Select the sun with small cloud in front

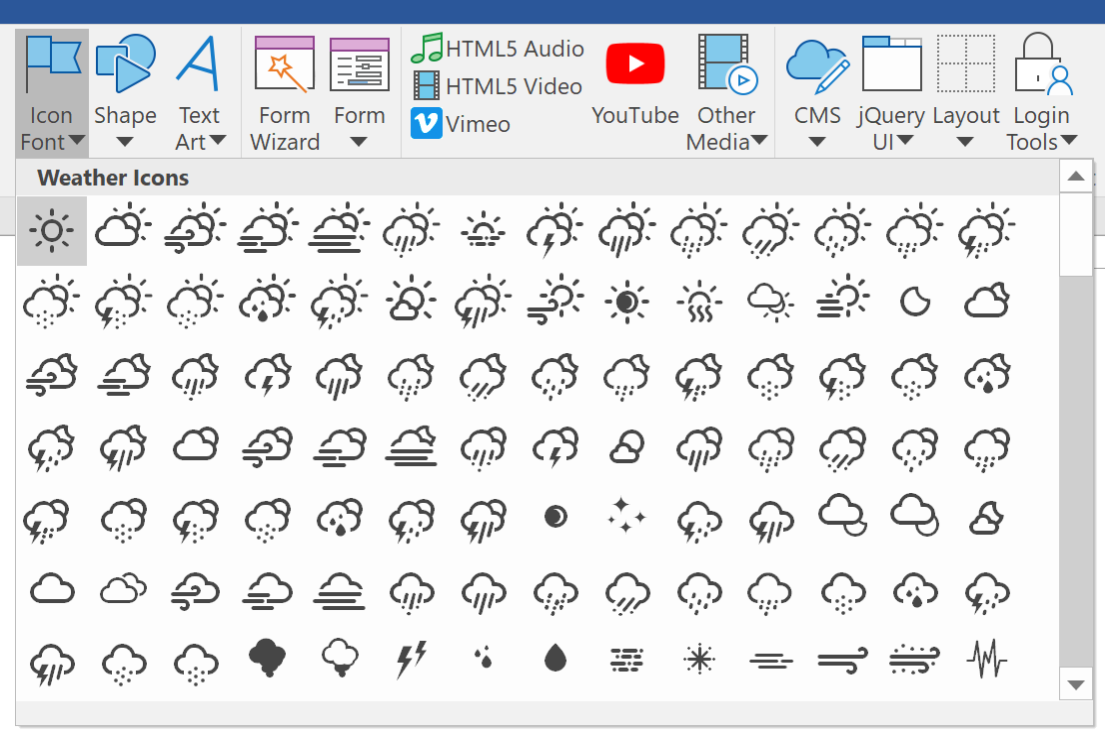coord(411,300)
